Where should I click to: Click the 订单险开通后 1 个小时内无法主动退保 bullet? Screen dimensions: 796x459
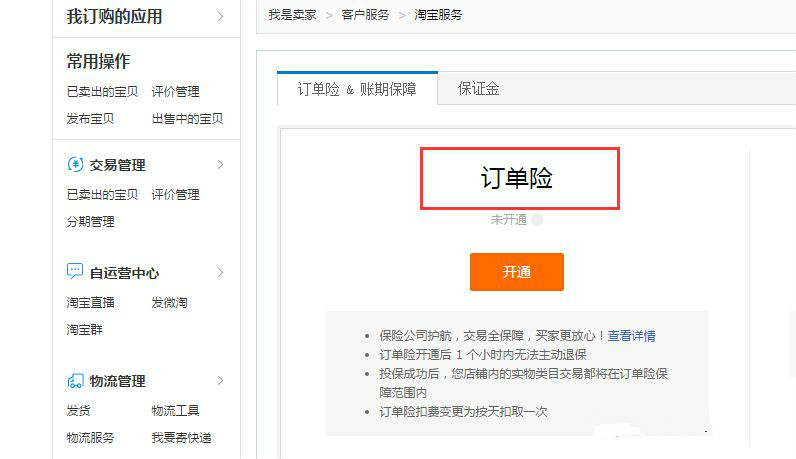tap(483, 354)
